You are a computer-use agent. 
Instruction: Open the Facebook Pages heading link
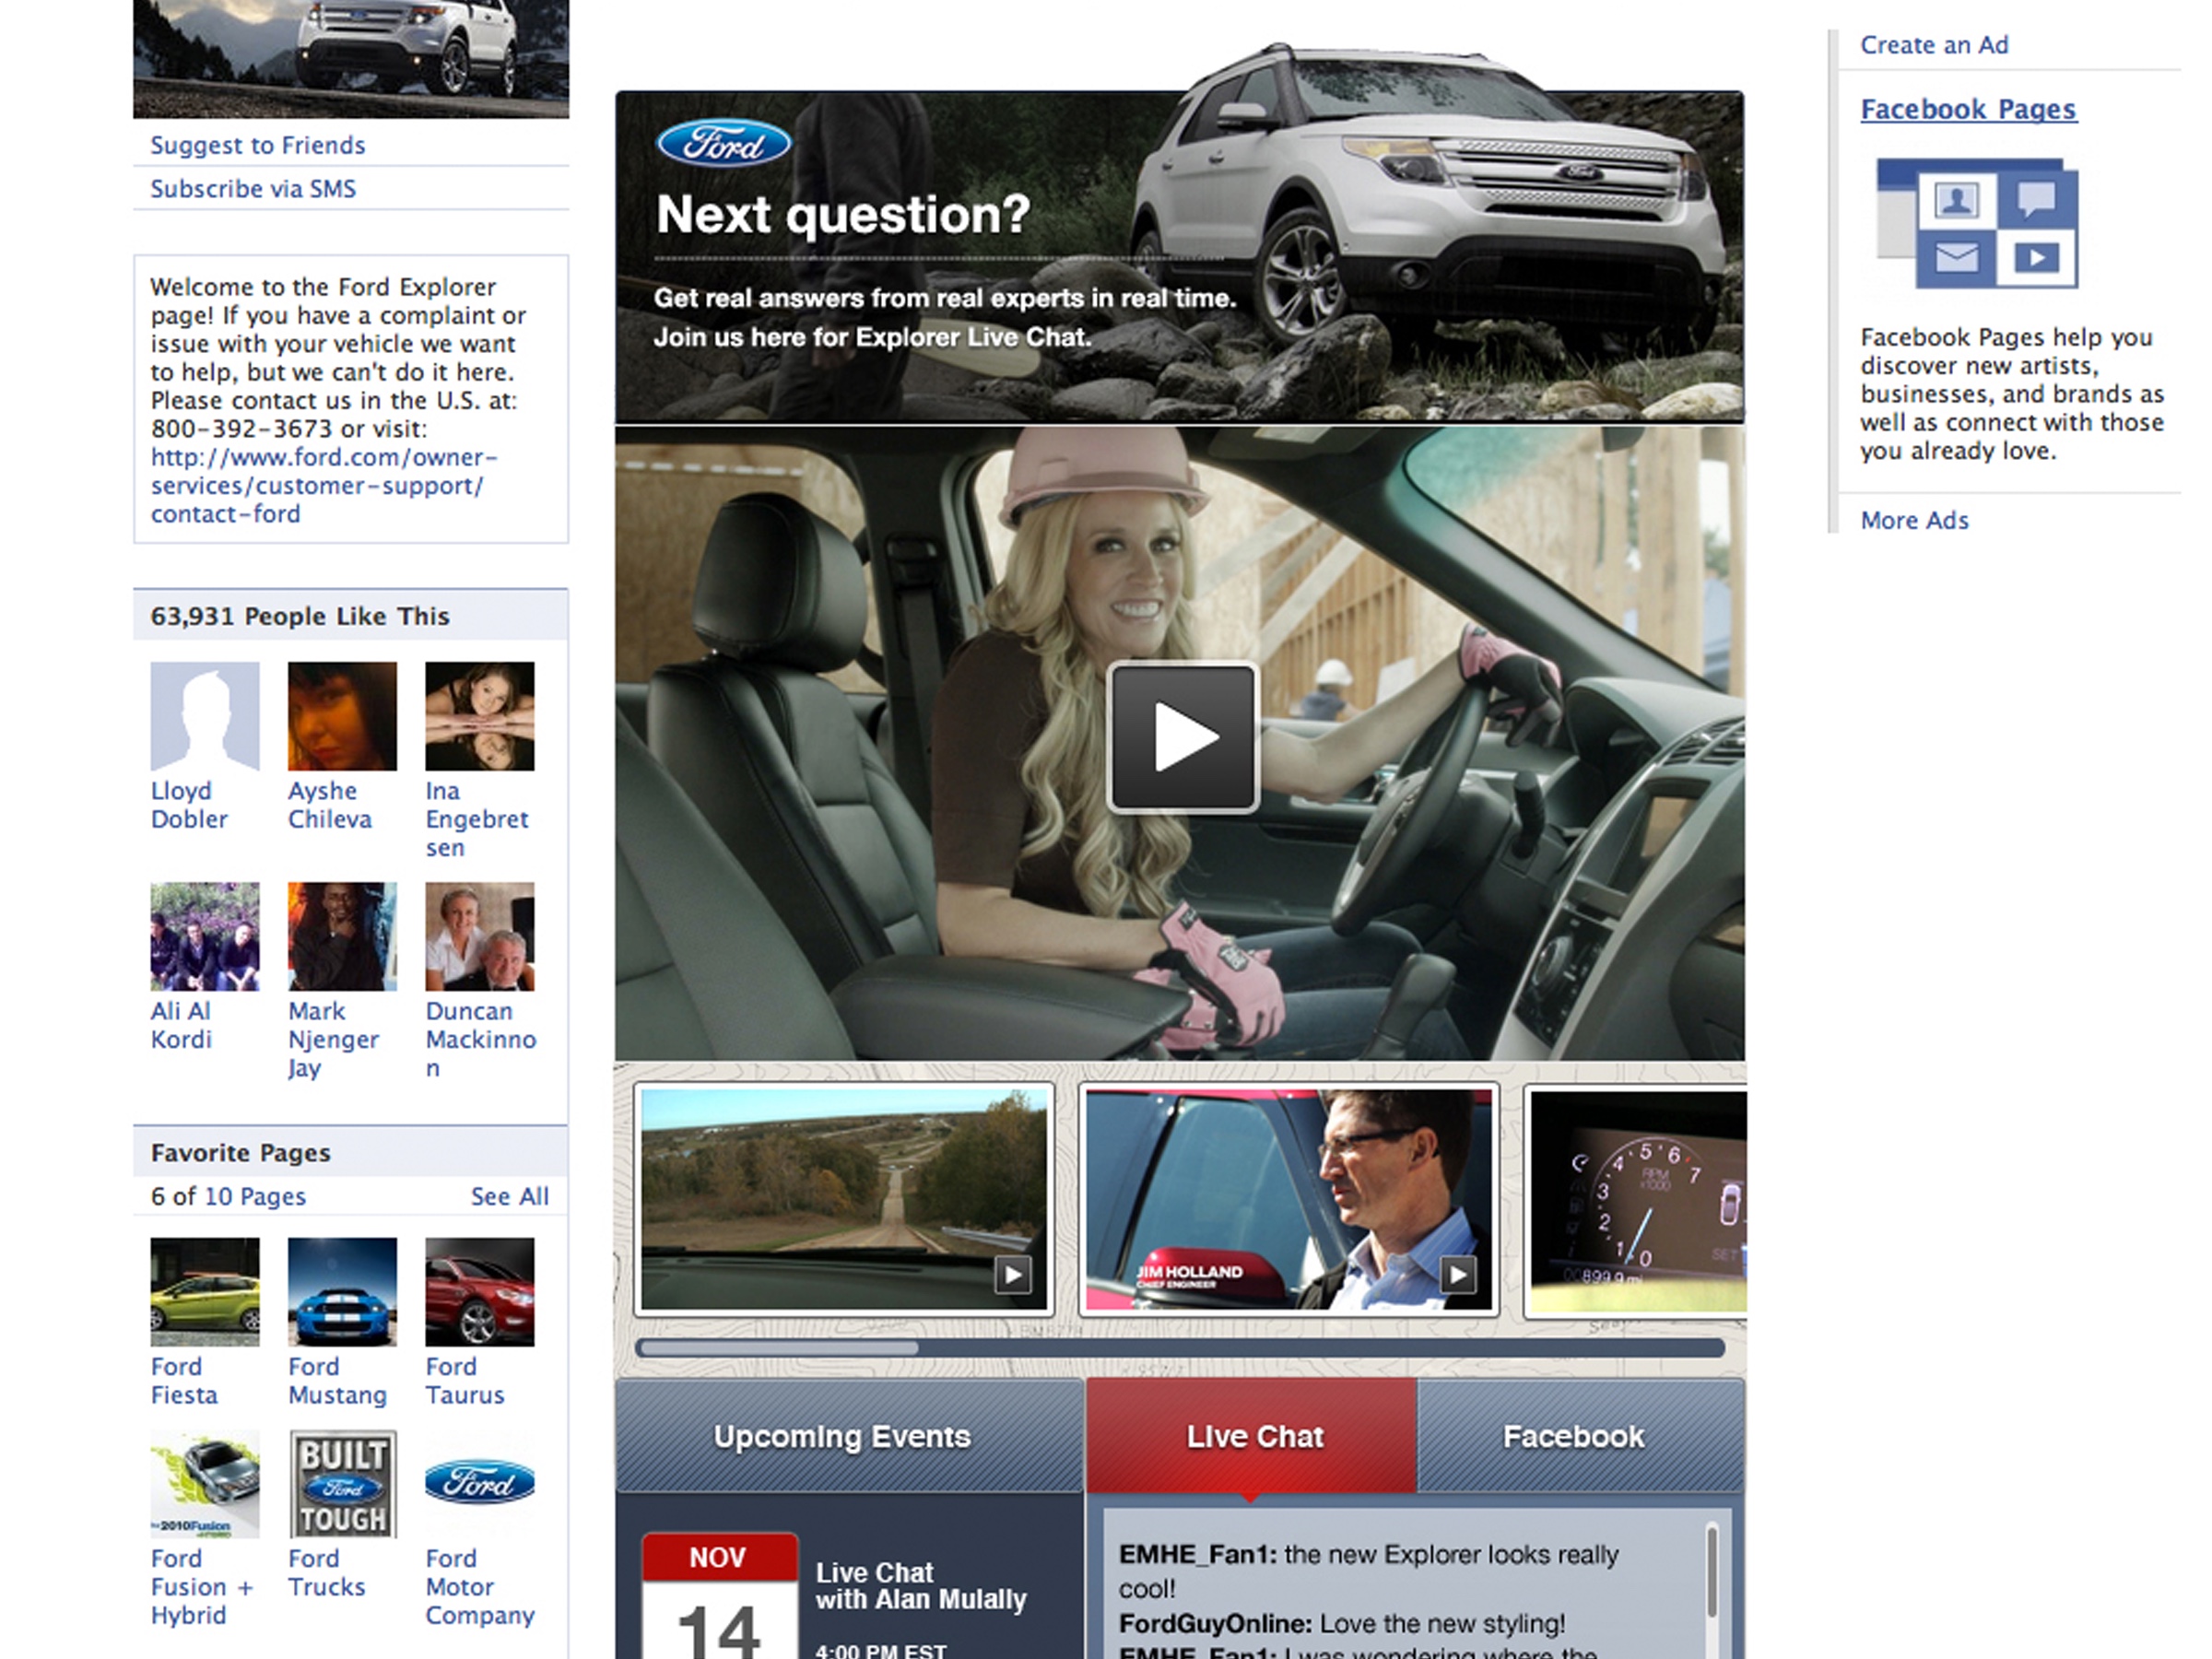(1968, 109)
